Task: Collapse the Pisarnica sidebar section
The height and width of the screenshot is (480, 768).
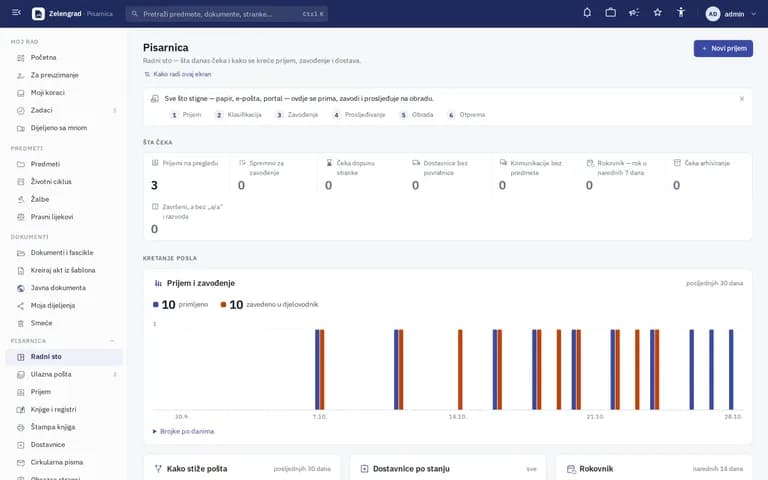Action: click(112, 340)
